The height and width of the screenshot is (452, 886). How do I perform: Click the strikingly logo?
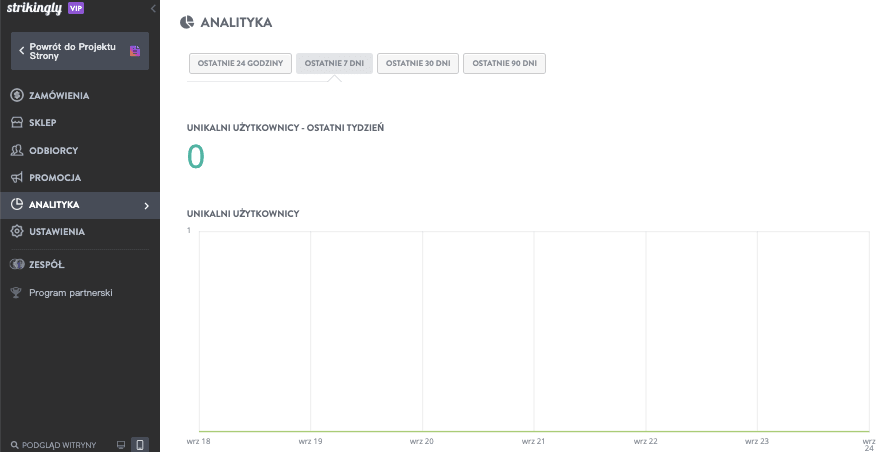pos(34,8)
